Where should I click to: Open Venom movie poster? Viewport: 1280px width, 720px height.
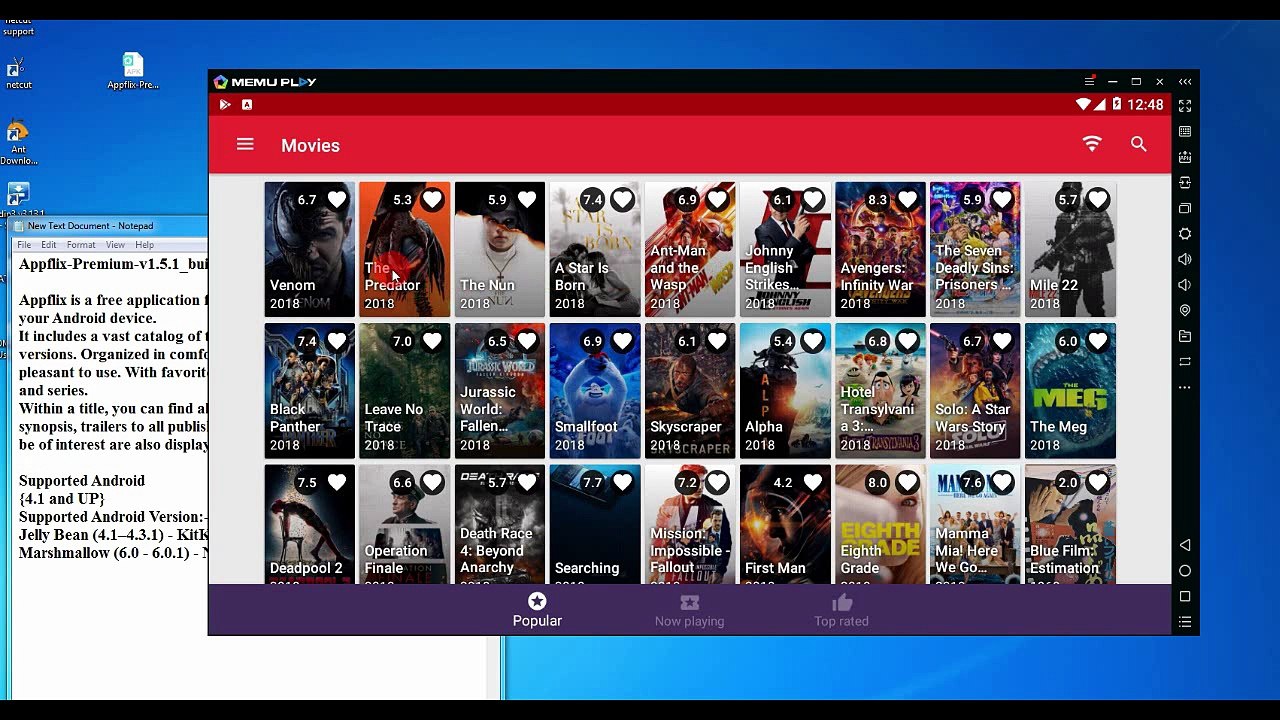(x=310, y=249)
